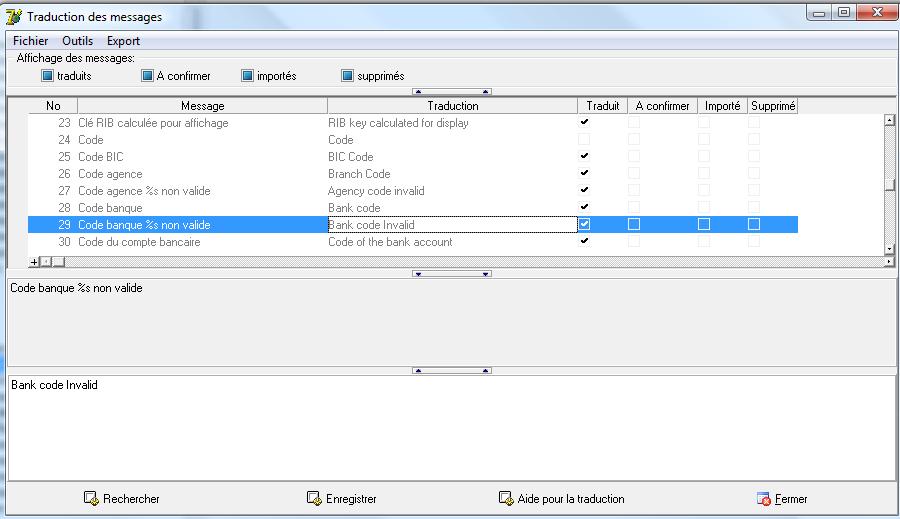Image resolution: width=900 pixels, height=519 pixels.
Task: Click the Traduction column header
Action: [452, 106]
